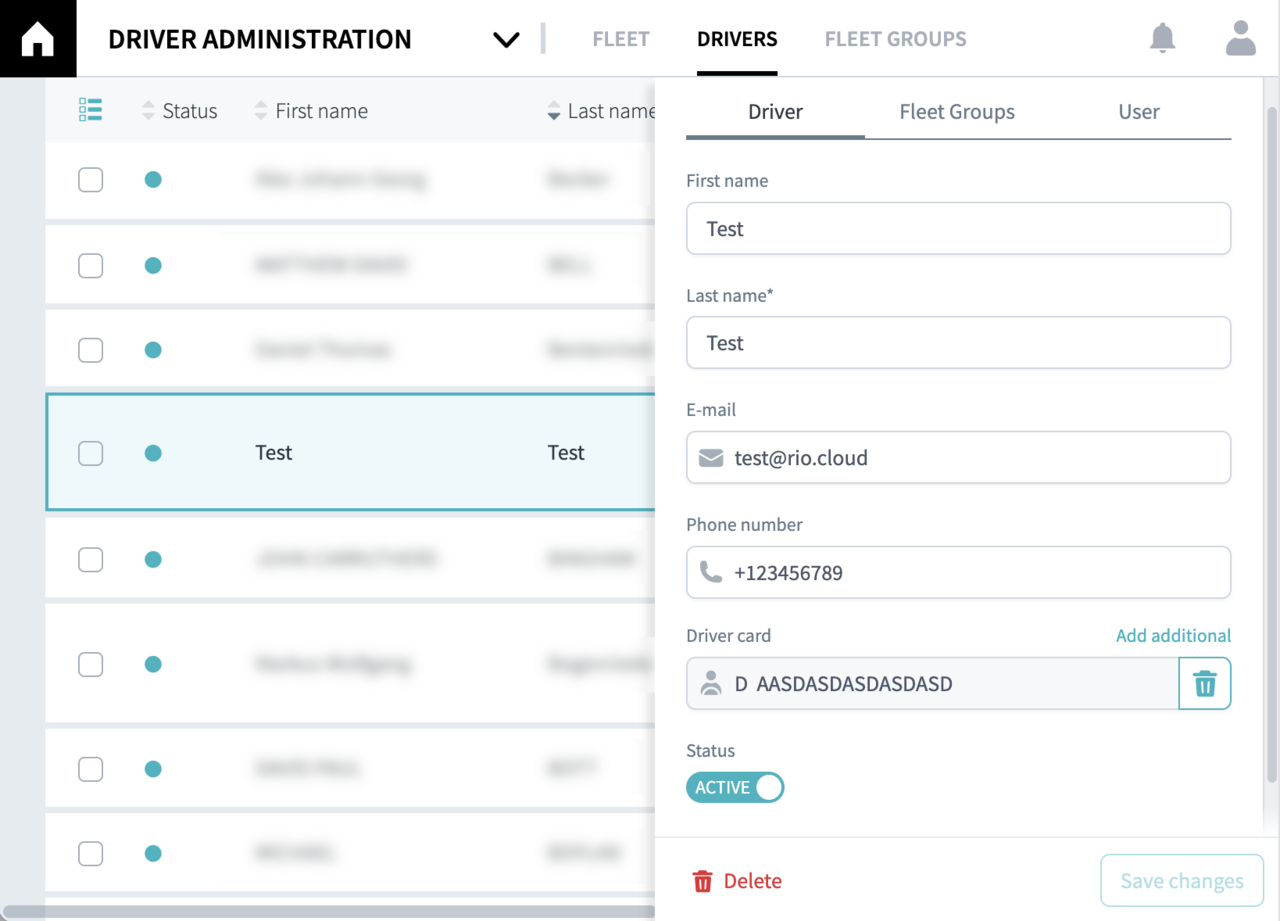The height and width of the screenshot is (921, 1280).
Task: Open the user account icon
Action: [x=1240, y=38]
